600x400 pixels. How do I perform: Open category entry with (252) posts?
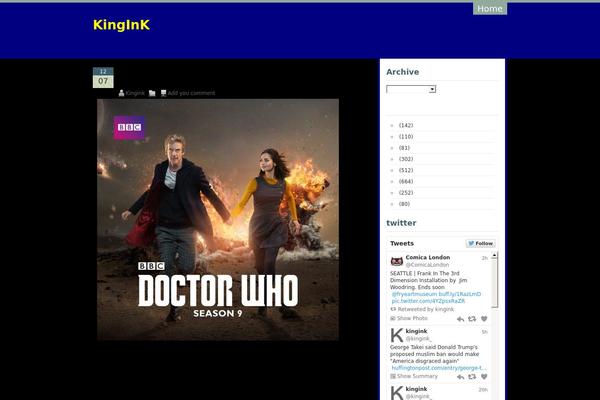406,193
